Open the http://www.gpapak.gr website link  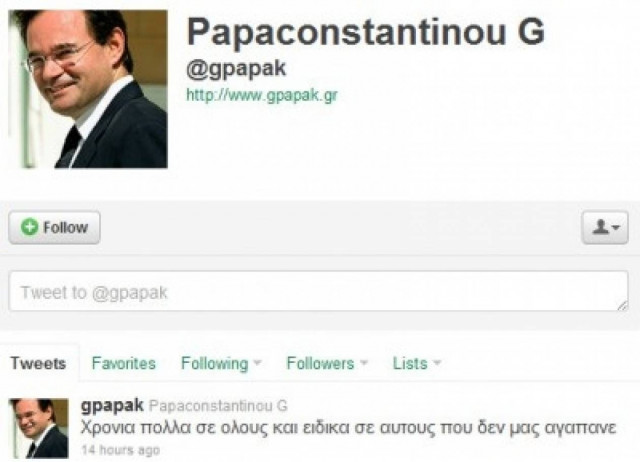click(262, 96)
